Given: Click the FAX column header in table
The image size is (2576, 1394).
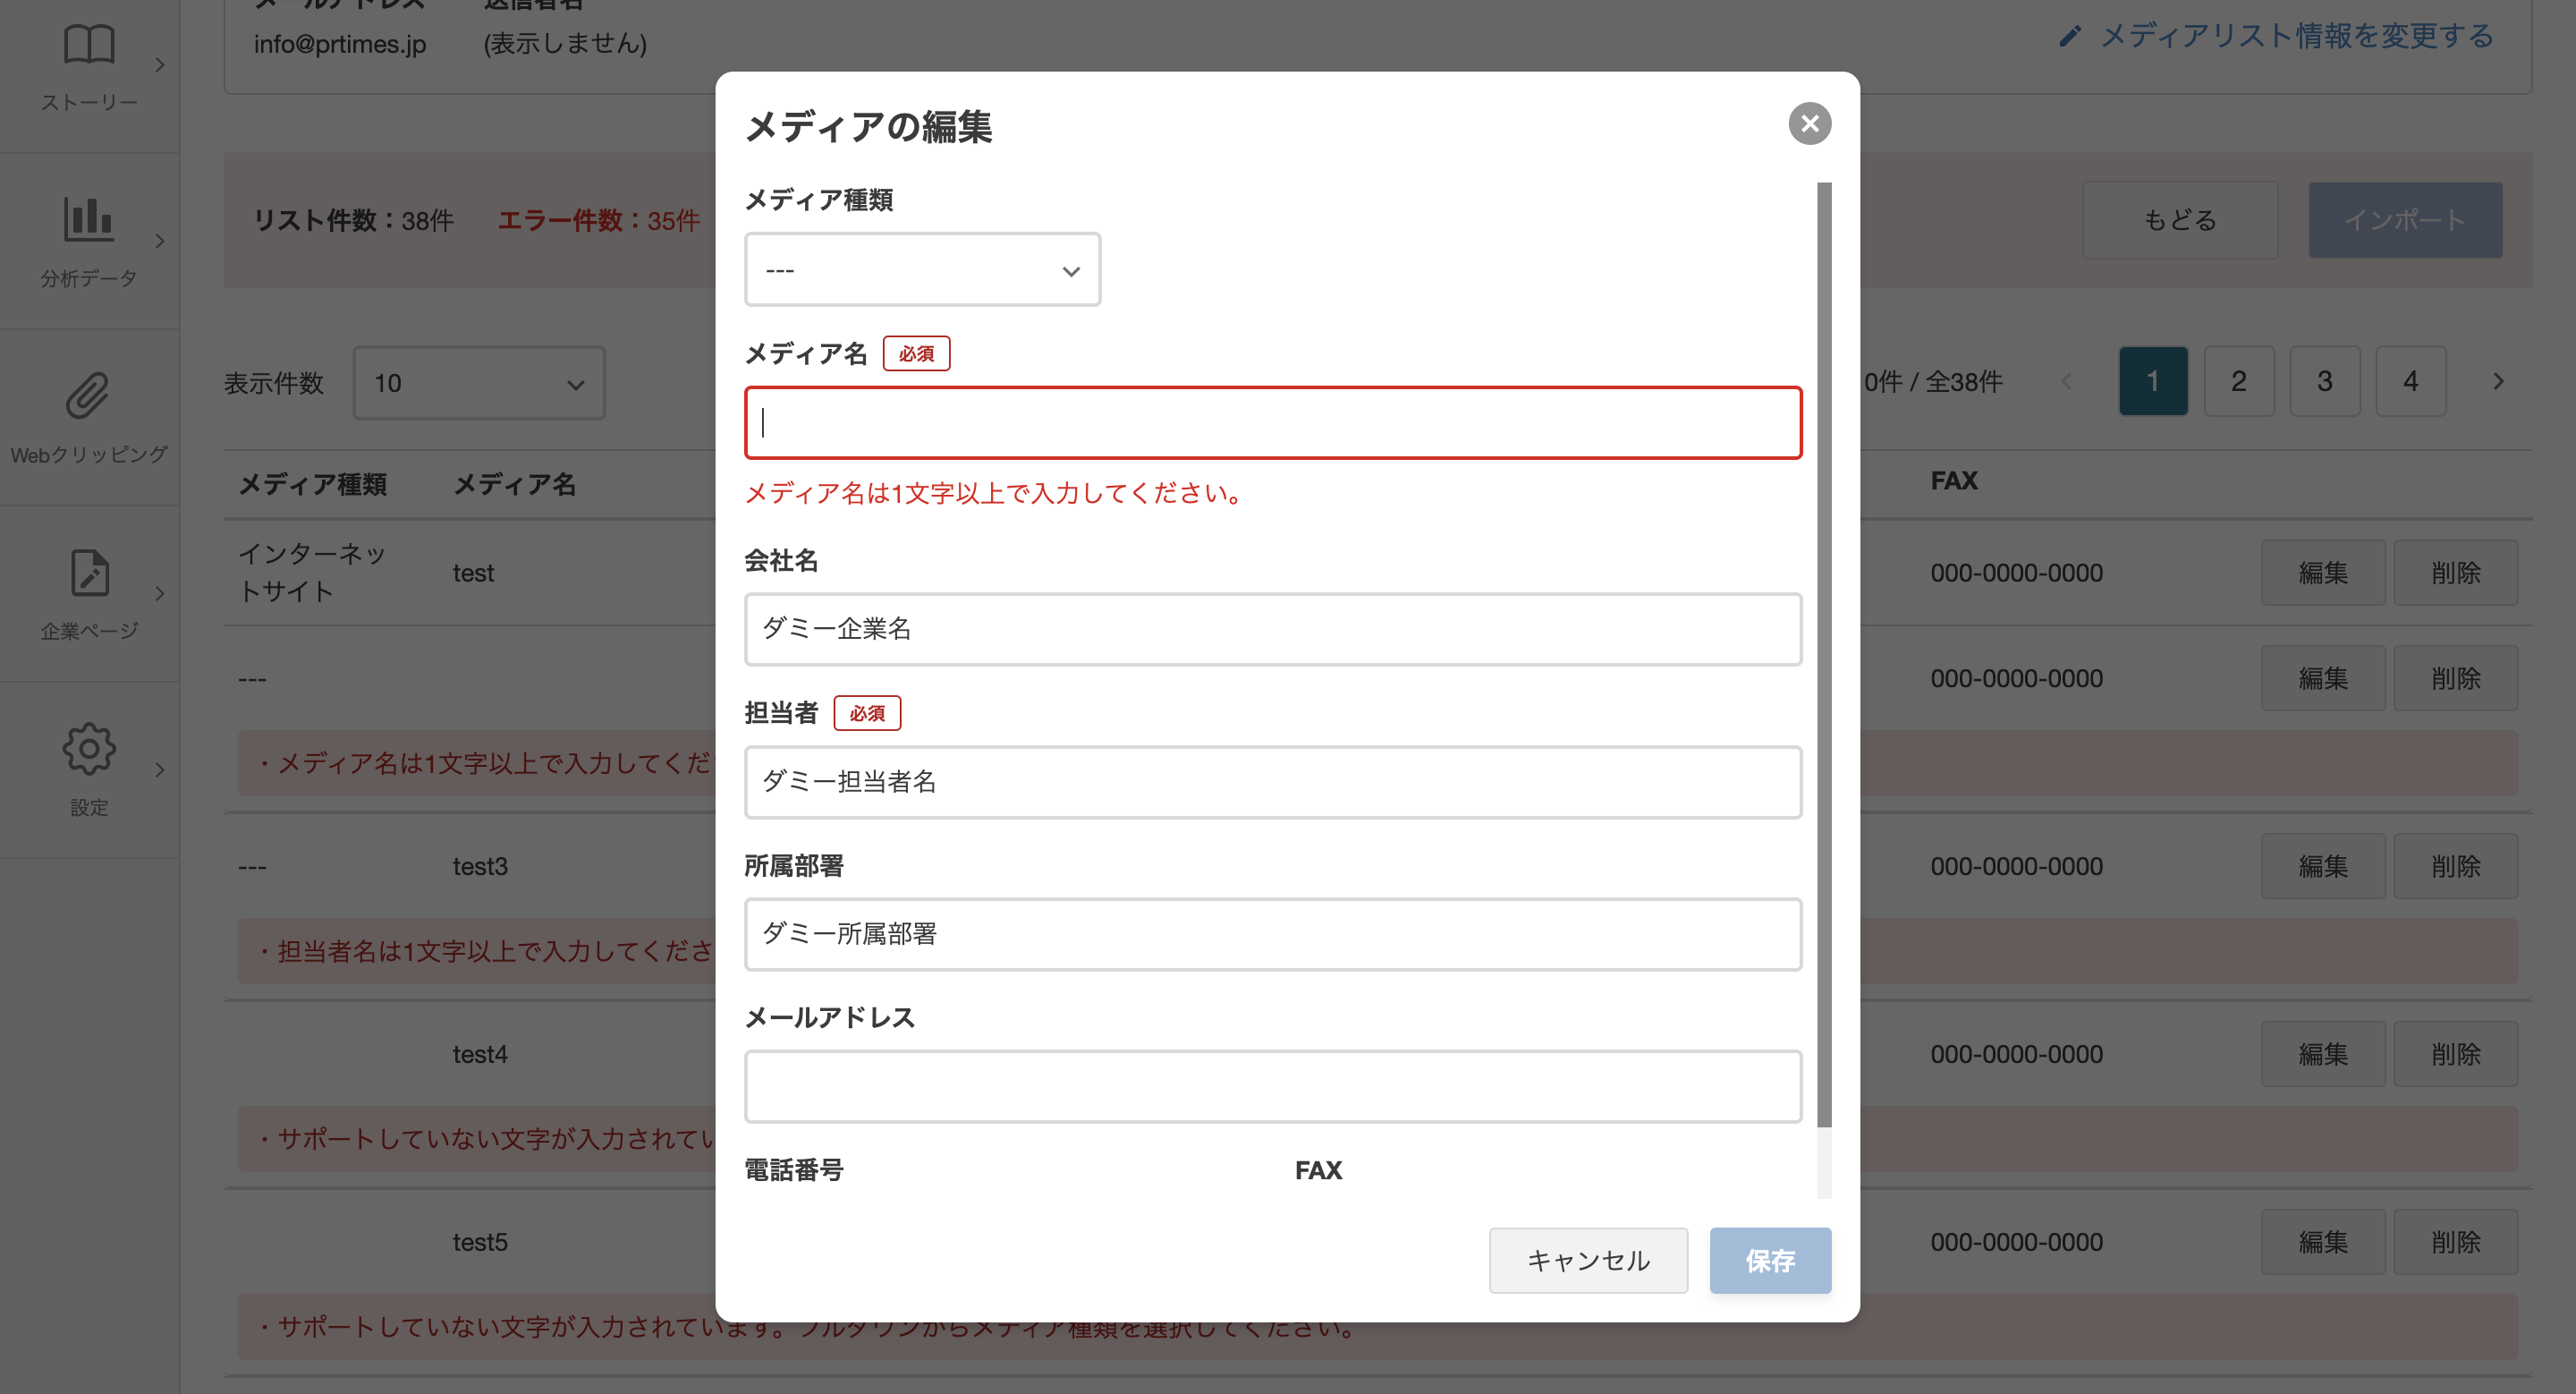Looking at the screenshot, I should [x=1954, y=481].
